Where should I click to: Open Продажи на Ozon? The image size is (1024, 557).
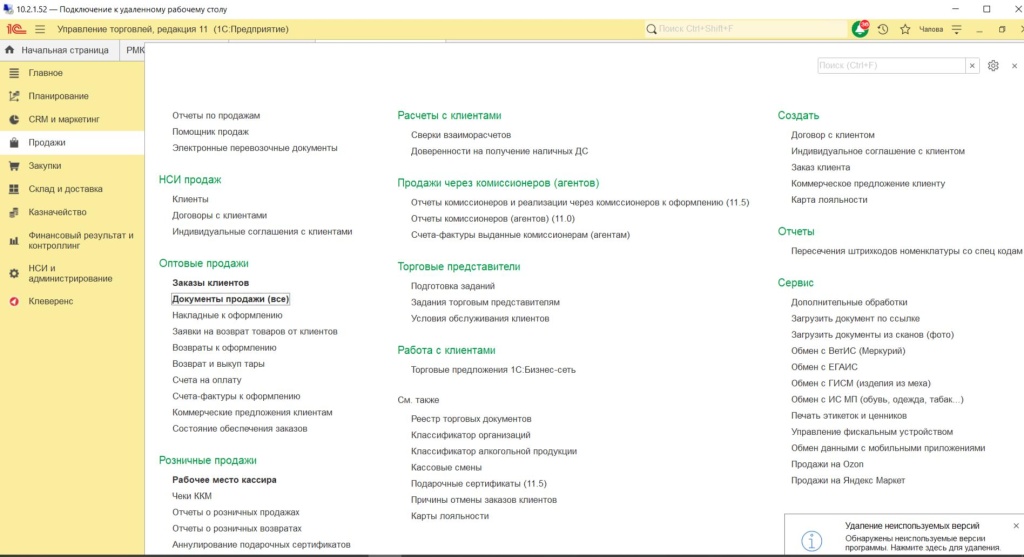click(827, 464)
